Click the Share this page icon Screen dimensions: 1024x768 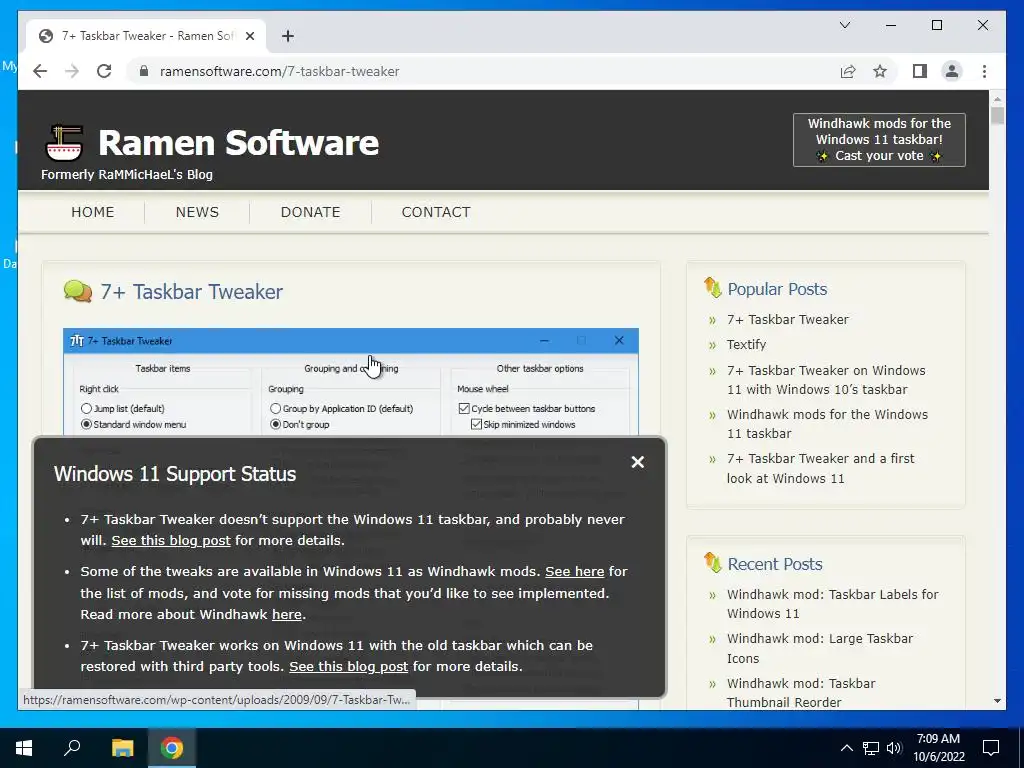pyautogui.click(x=848, y=71)
